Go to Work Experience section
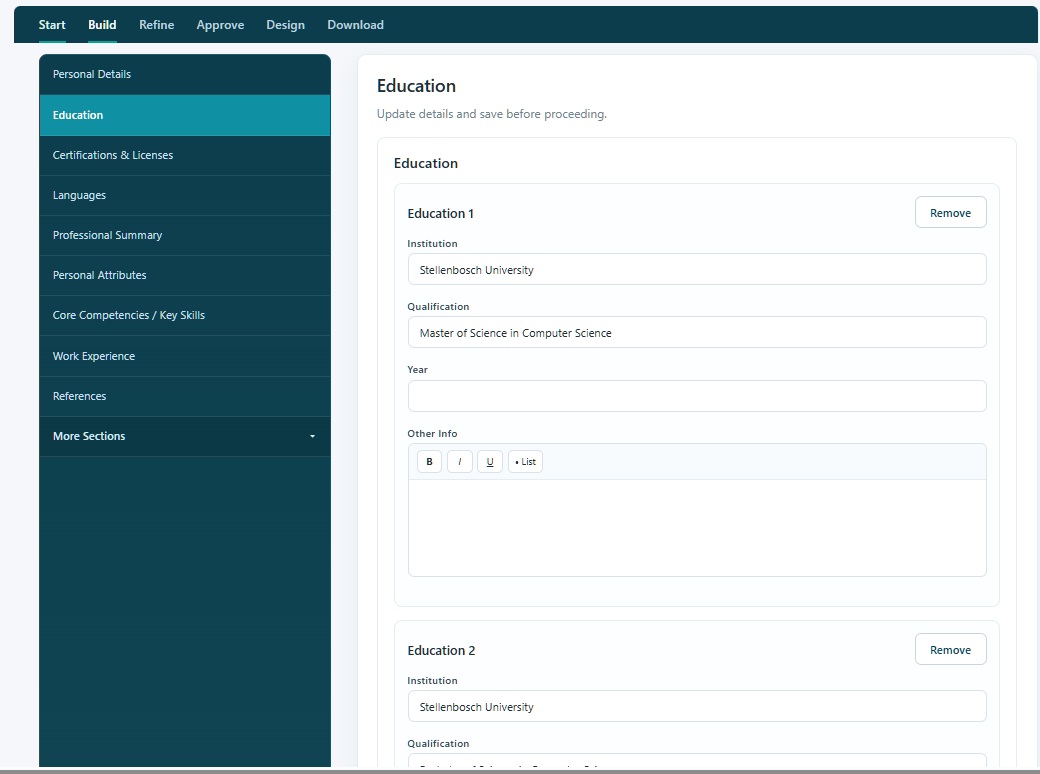1040x774 pixels. [x=184, y=356]
